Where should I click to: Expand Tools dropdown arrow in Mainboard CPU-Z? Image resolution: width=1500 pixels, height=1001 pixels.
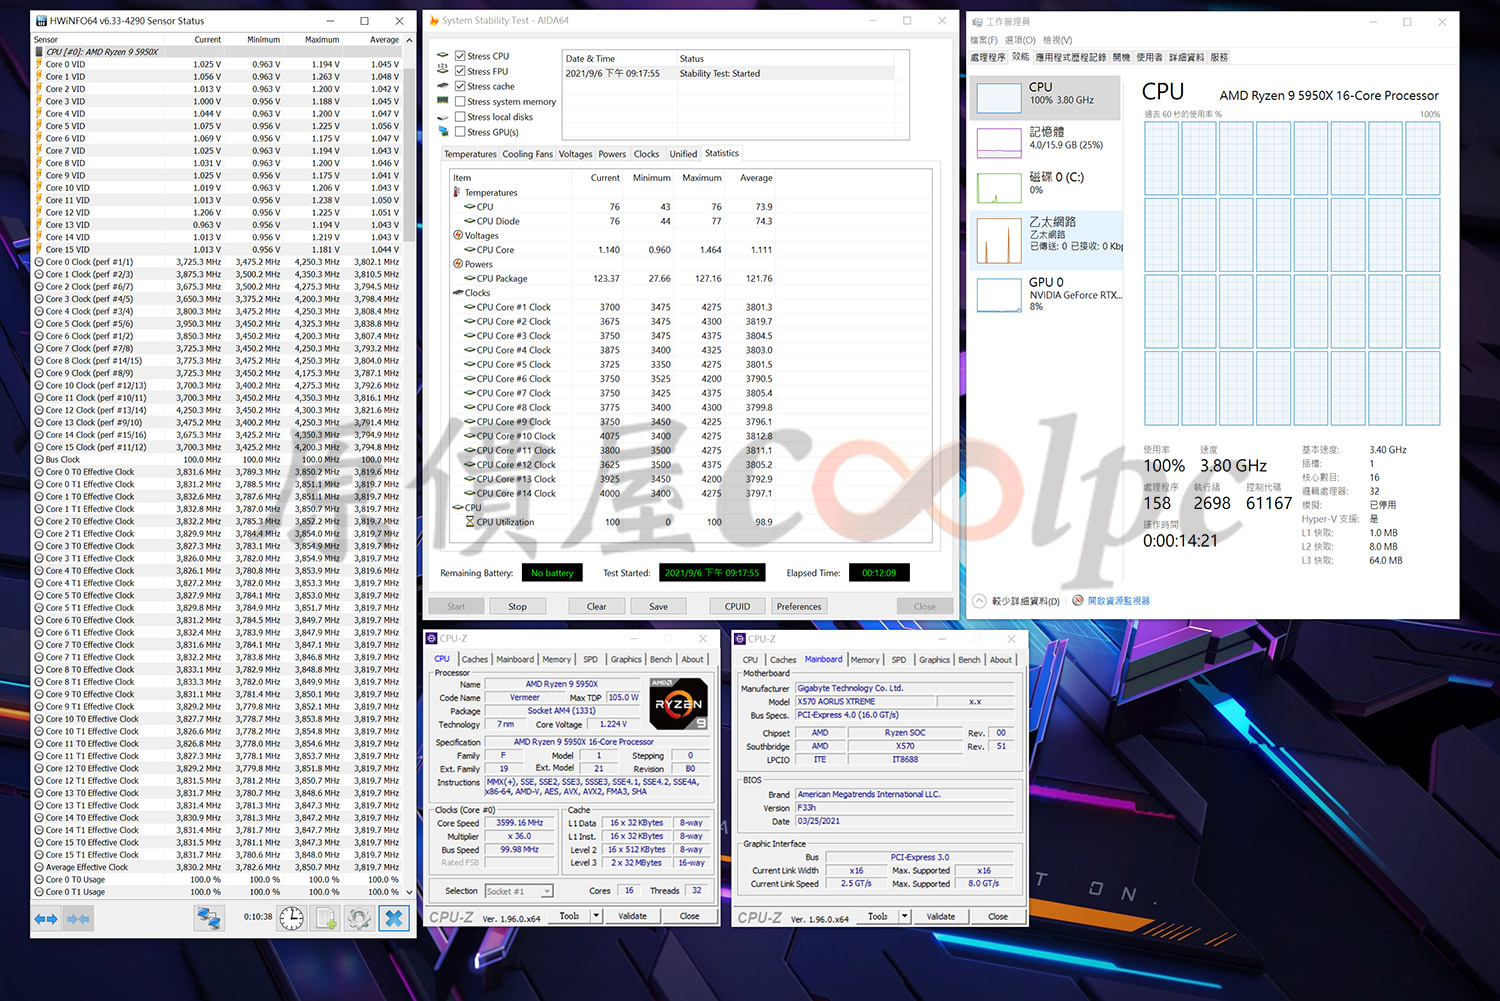click(x=904, y=916)
